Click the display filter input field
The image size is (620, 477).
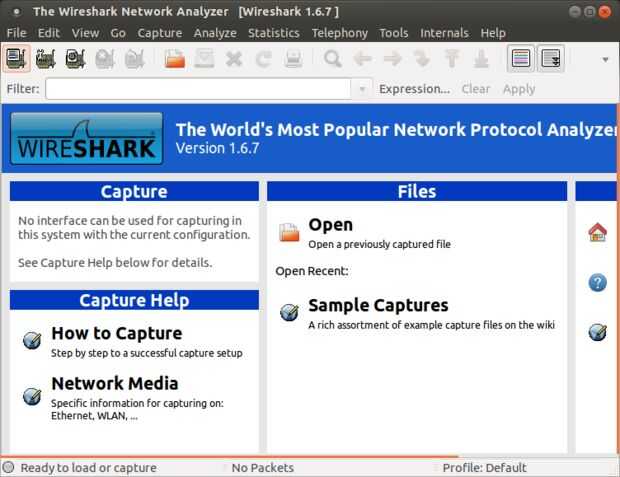pyautogui.click(x=198, y=89)
